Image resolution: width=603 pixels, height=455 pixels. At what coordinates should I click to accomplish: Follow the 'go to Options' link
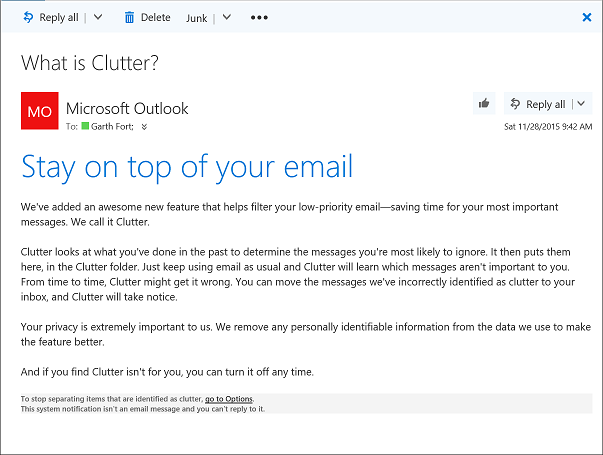229,400
